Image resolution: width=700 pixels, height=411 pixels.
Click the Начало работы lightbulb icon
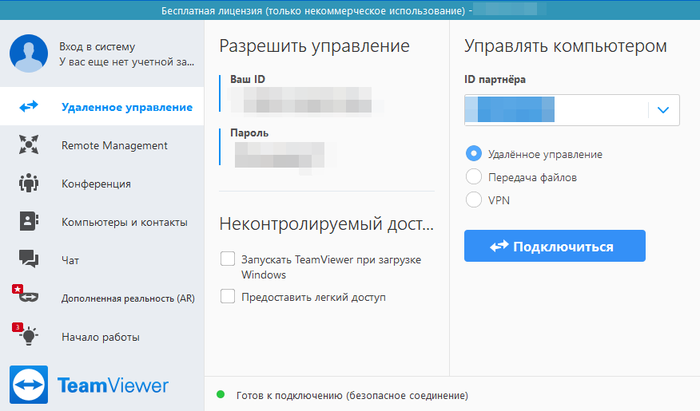(29, 336)
